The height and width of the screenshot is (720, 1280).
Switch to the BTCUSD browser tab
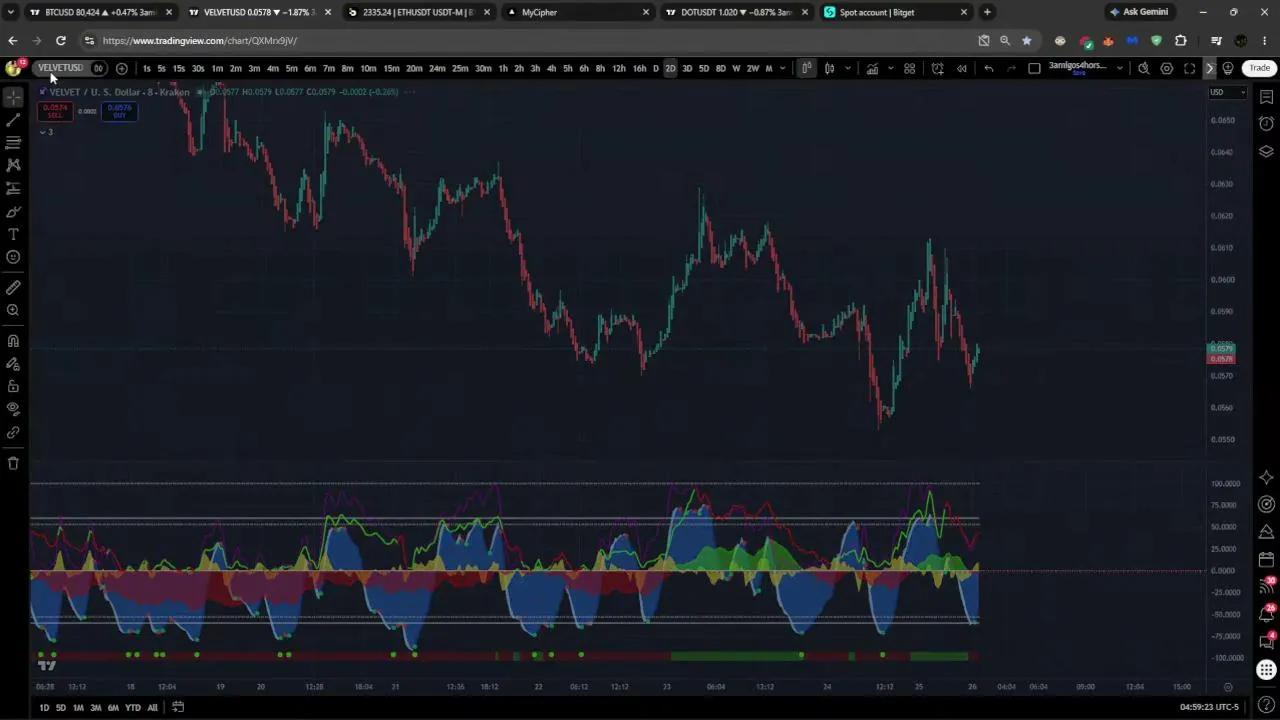[x=100, y=12]
